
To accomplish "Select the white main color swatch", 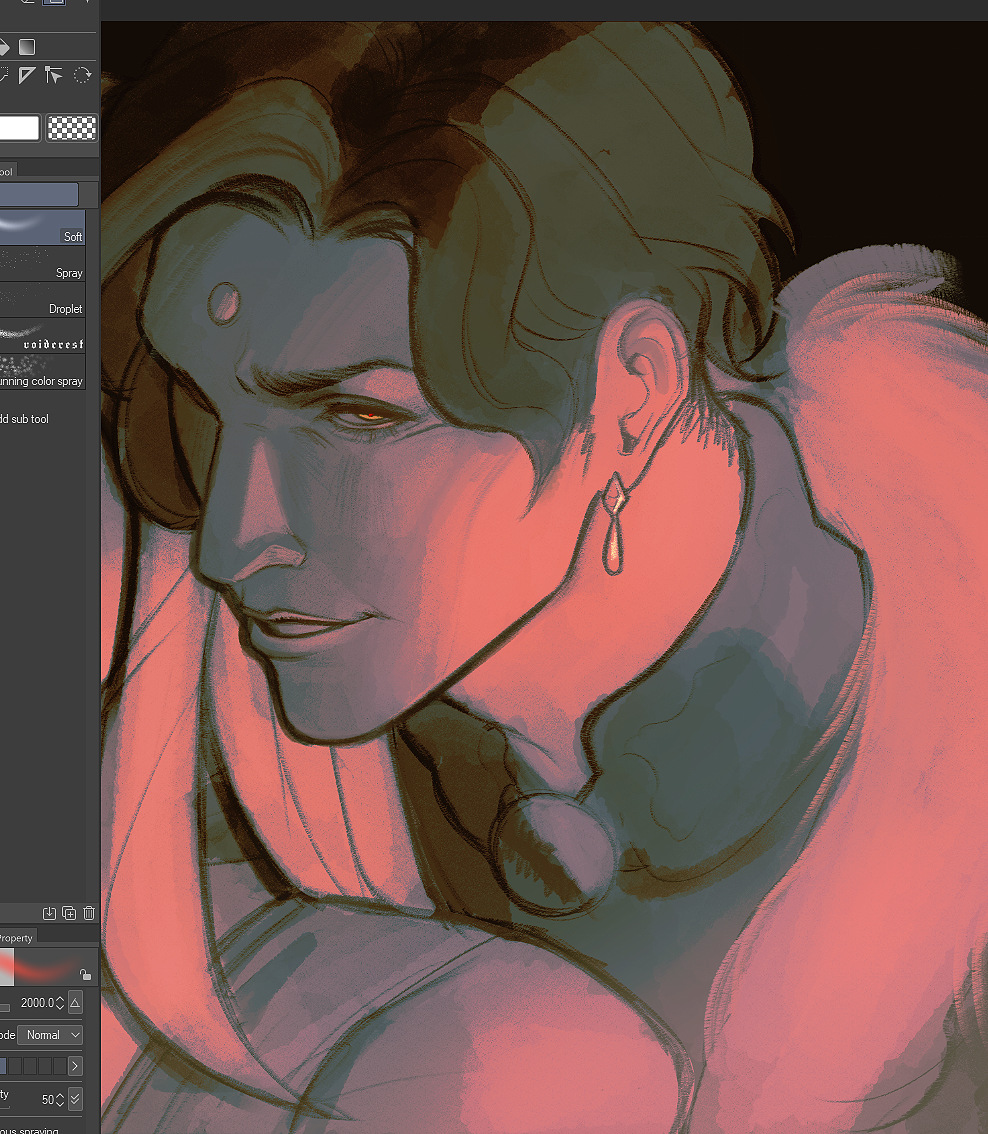I will [x=19, y=128].
